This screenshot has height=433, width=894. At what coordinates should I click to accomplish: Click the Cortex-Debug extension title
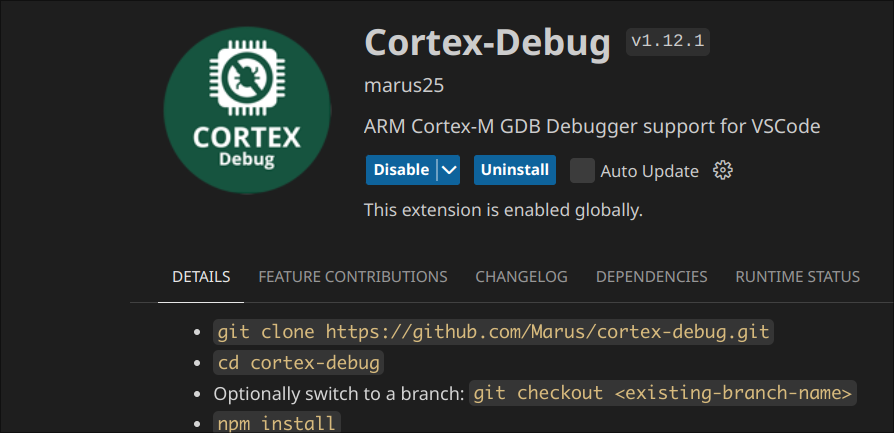(x=487, y=43)
